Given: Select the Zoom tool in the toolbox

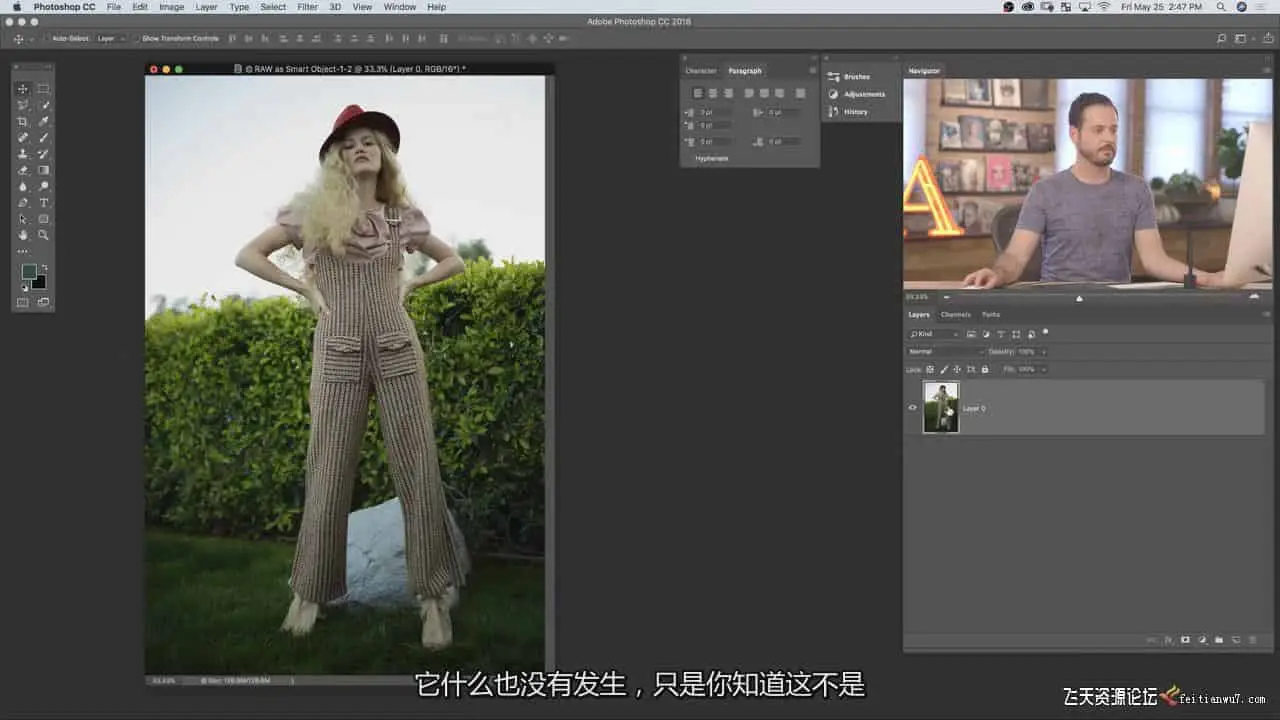Looking at the screenshot, I should click(x=44, y=235).
